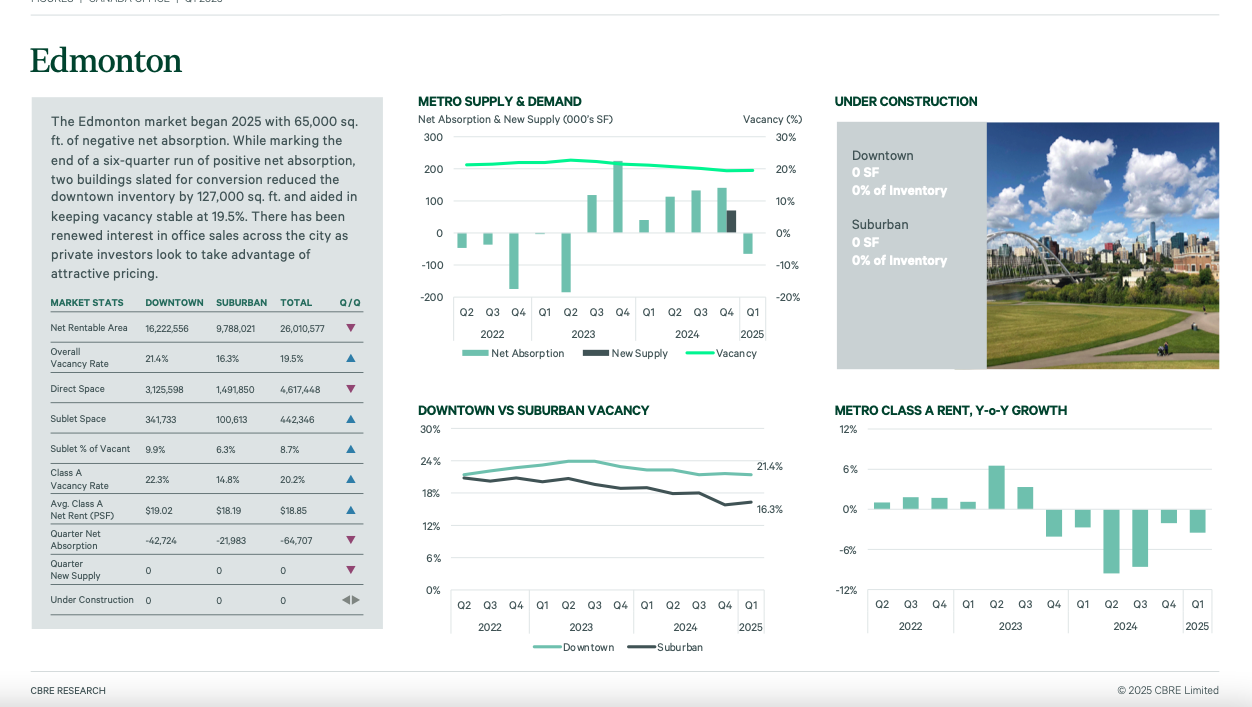This screenshot has width=1252, height=707.
Task: Click the Under Construction left-right arrows icon
Action: click(350, 600)
